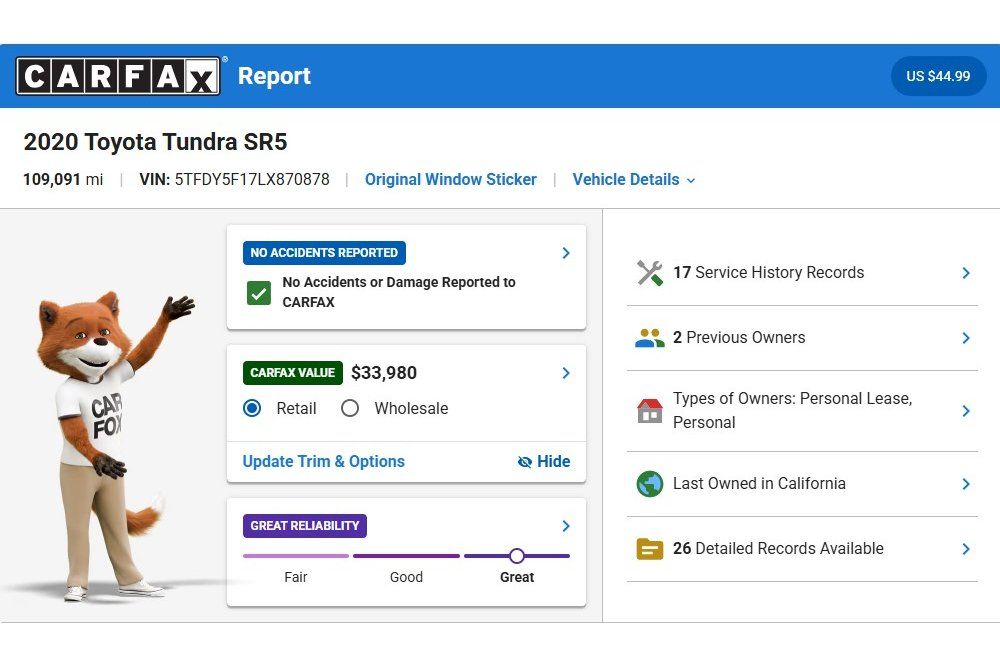Click the Report header text
The image size is (1000, 666).
274,77
